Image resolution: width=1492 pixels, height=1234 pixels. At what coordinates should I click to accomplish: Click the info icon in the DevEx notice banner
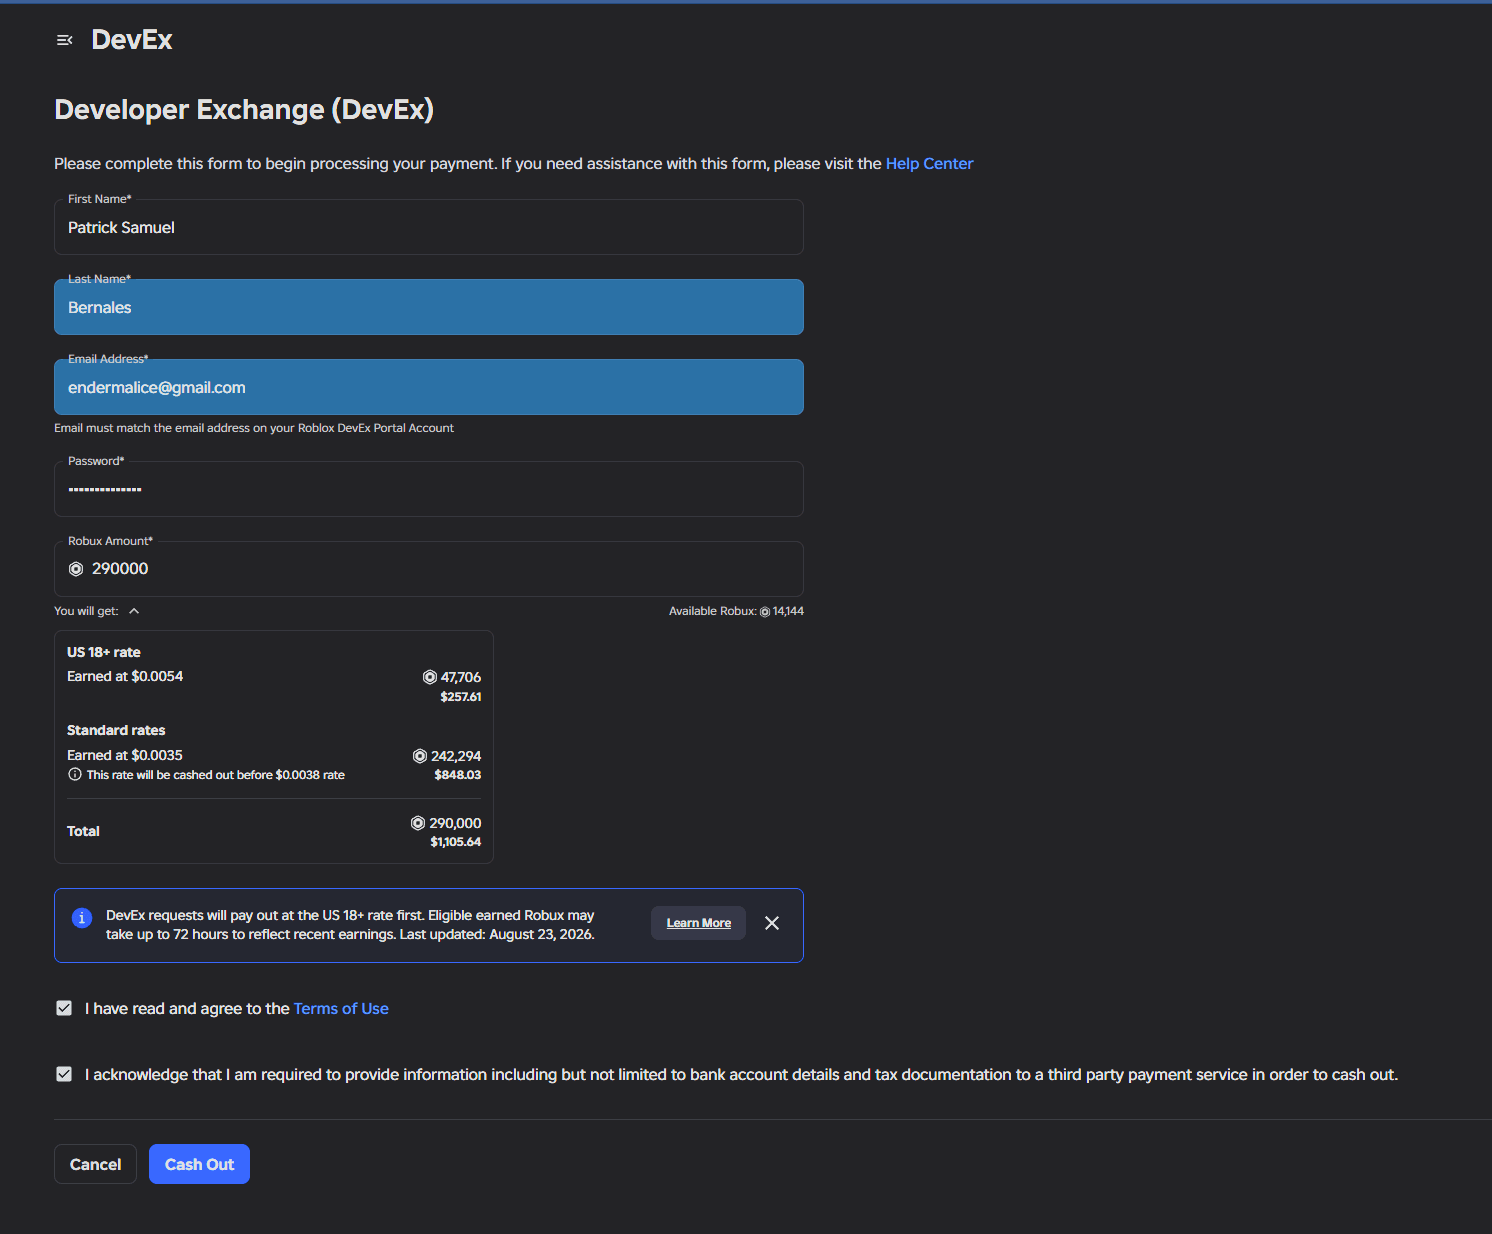coord(82,918)
